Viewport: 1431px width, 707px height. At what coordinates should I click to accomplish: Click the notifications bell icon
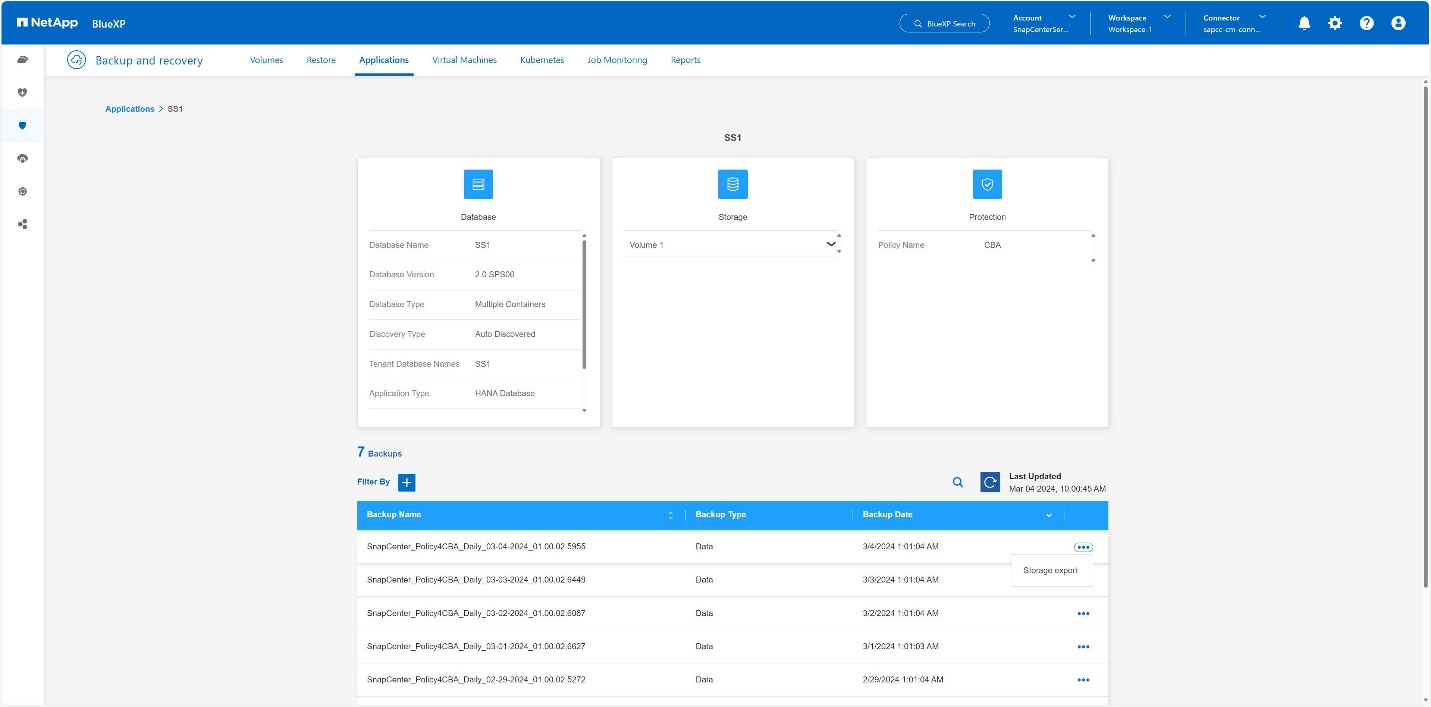(1304, 23)
